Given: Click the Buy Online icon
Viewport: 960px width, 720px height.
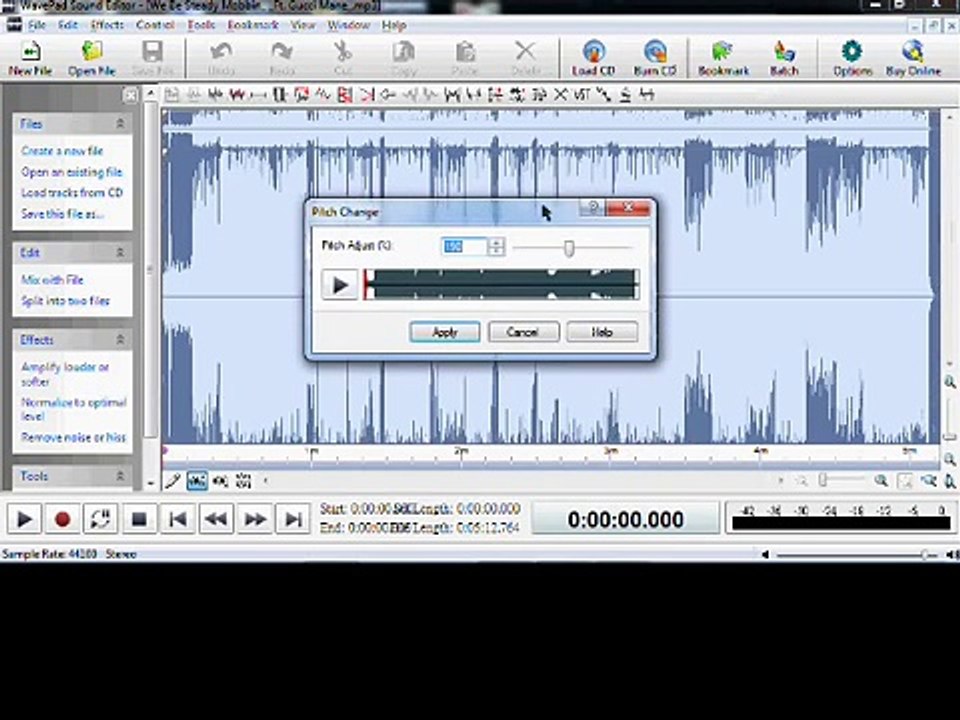Looking at the screenshot, I should (913, 58).
